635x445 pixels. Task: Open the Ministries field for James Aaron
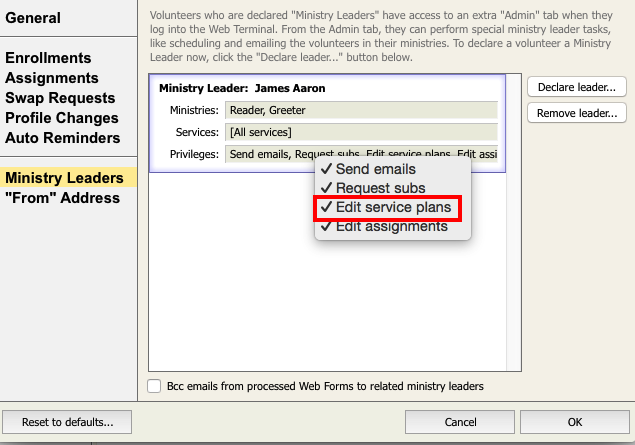(x=361, y=110)
